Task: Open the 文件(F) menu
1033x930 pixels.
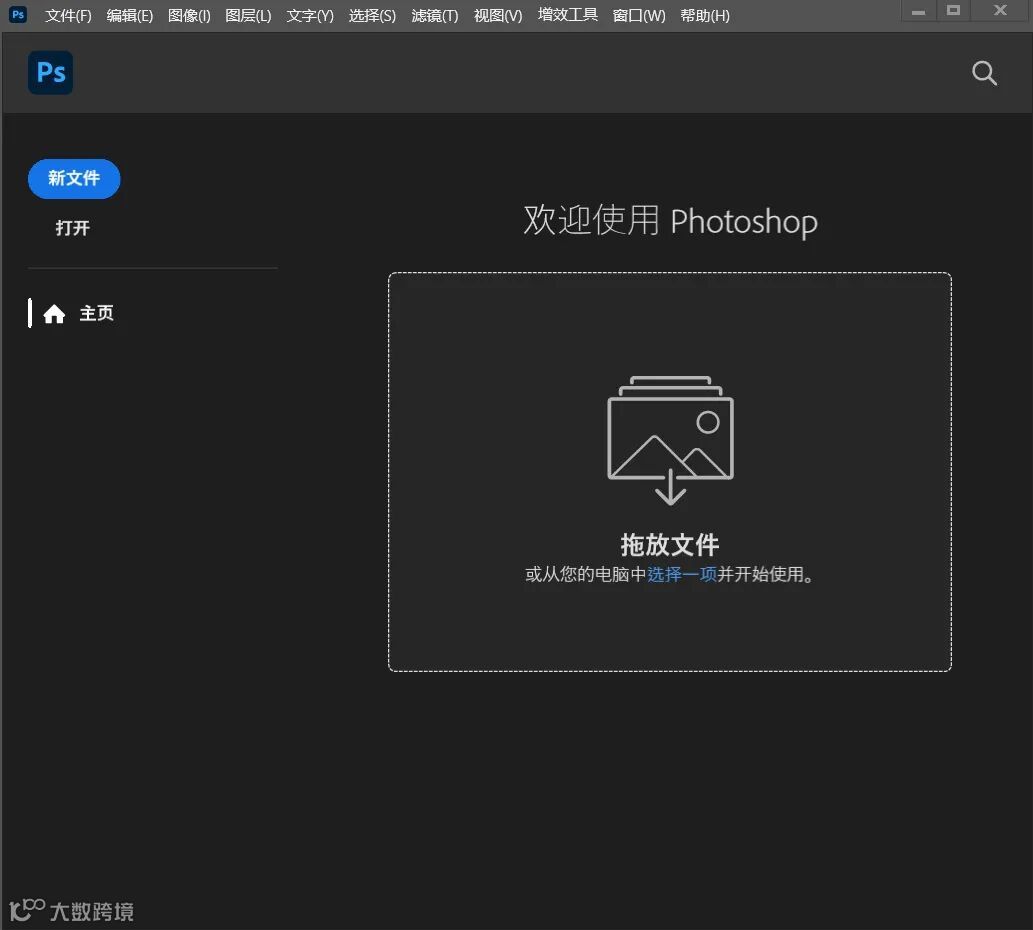Action: click(69, 15)
